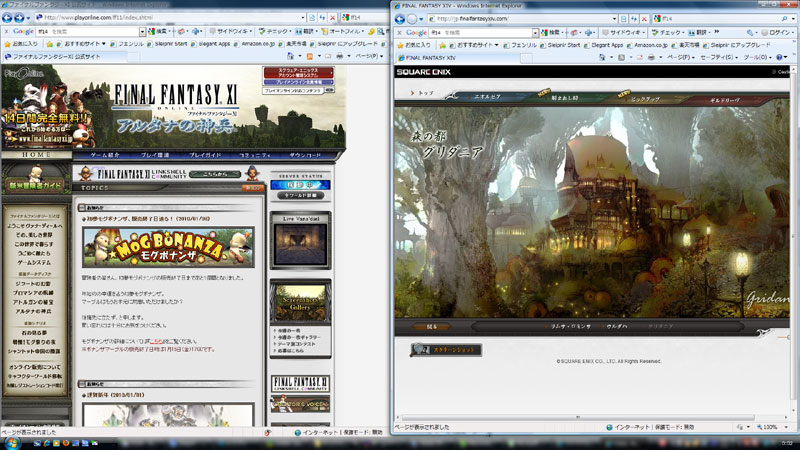Click the Sleipnir Start favorite in right window
The image size is (800, 450).
click(560, 45)
